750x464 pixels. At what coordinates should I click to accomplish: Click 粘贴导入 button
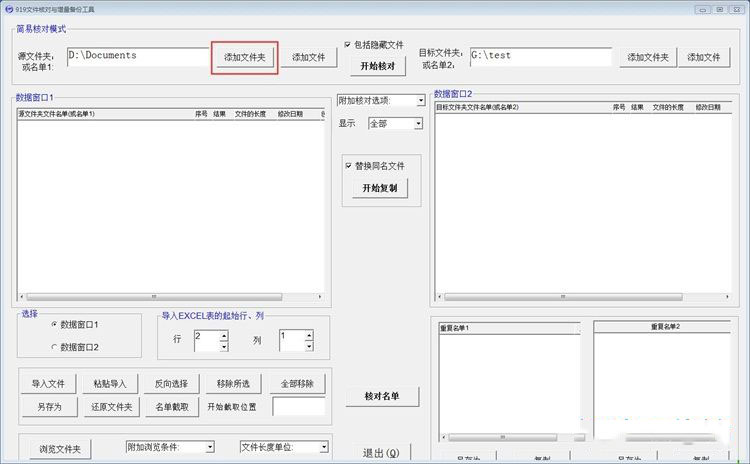click(x=110, y=384)
